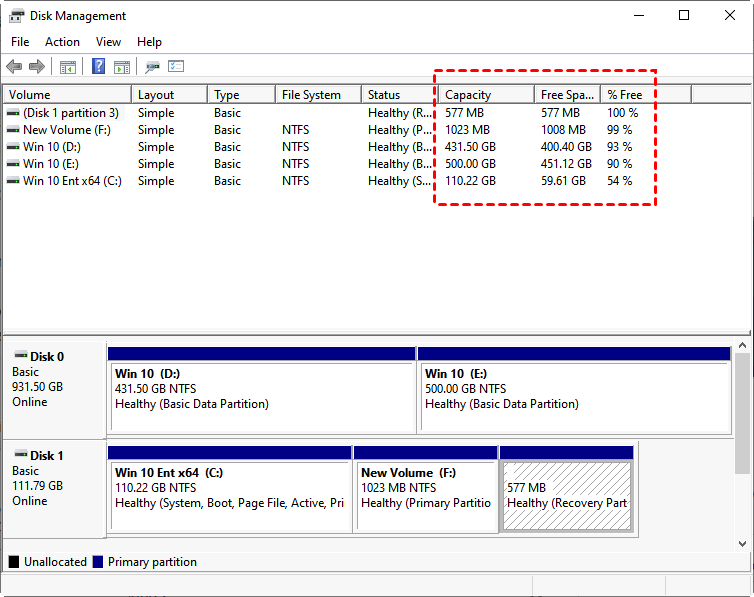The width and height of the screenshot is (754, 597).
Task: Click the Back arrow toolbar icon
Action: pos(14,67)
